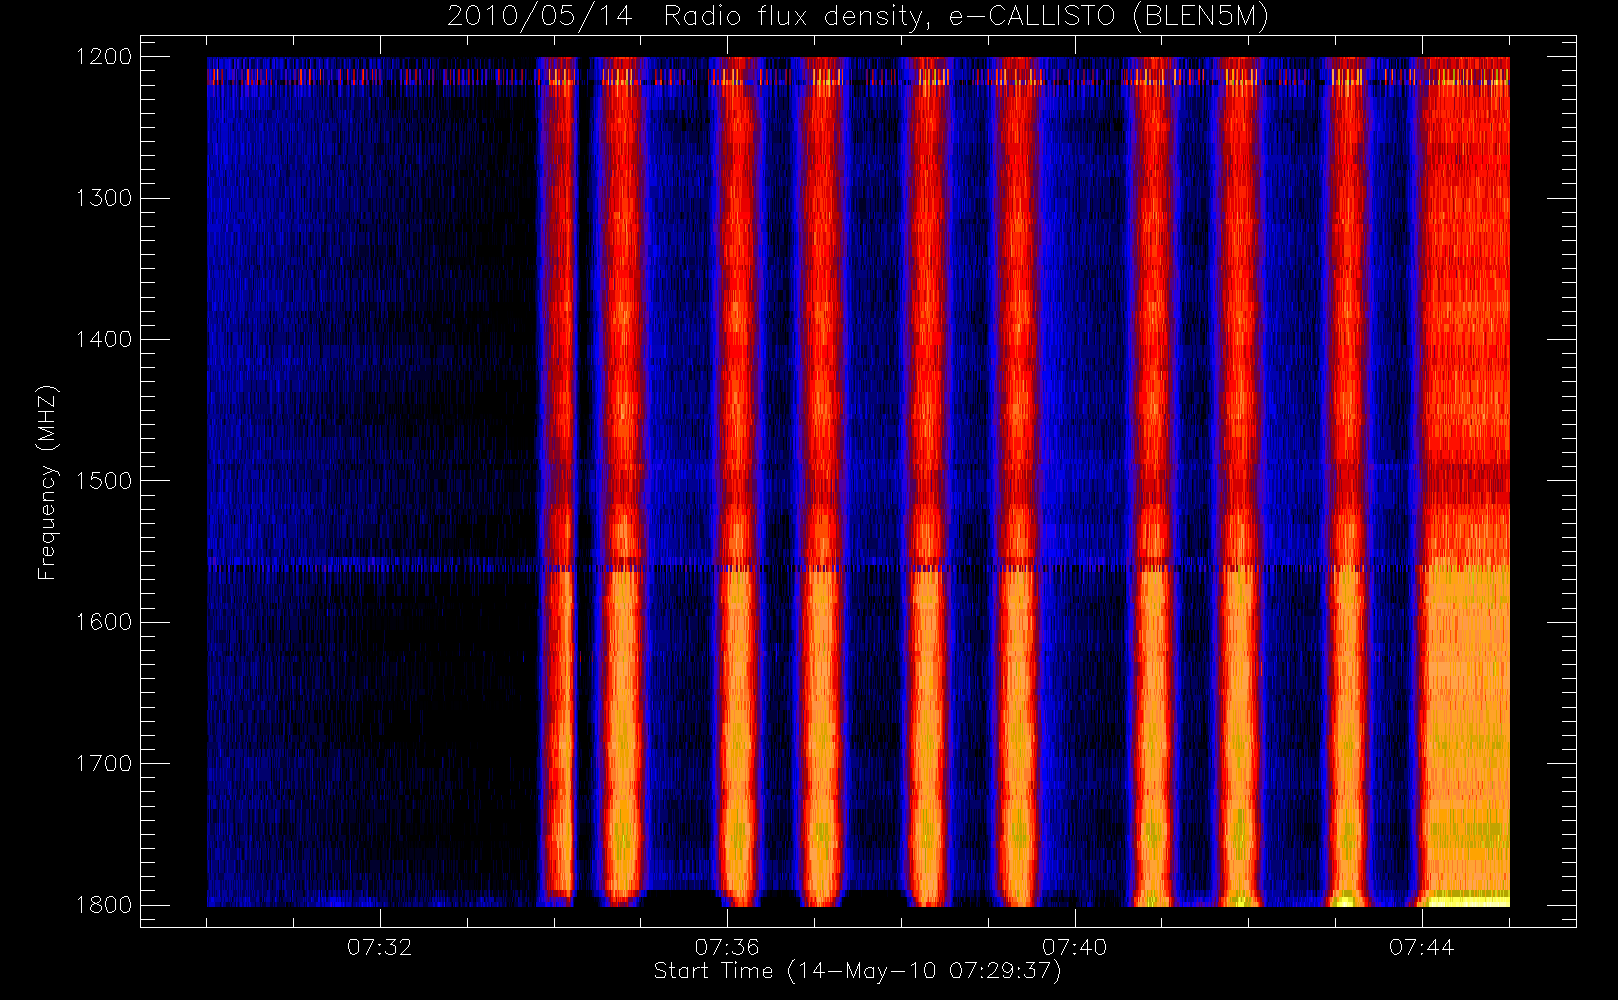Click the 07:40 time tick label
Image resolution: width=1618 pixels, height=1000 pixels.
(x=1074, y=947)
